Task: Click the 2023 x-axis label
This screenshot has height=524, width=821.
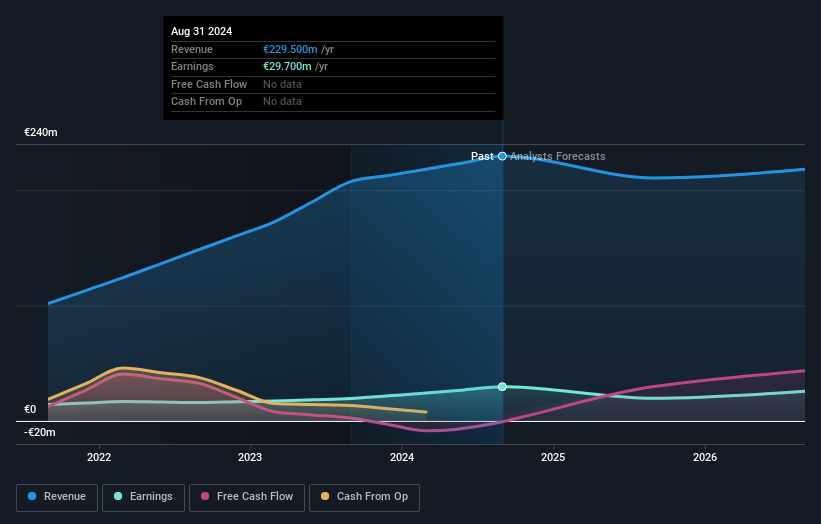Action: 250,458
